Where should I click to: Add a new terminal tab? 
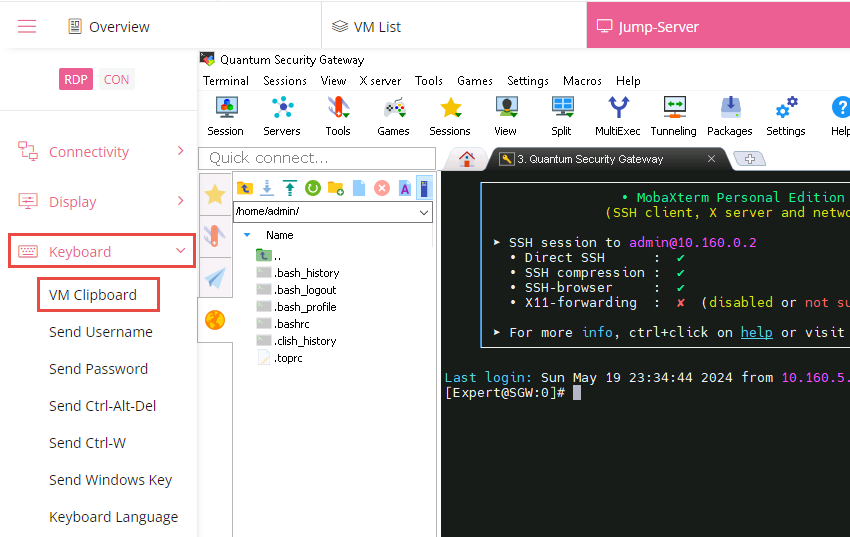coord(750,159)
